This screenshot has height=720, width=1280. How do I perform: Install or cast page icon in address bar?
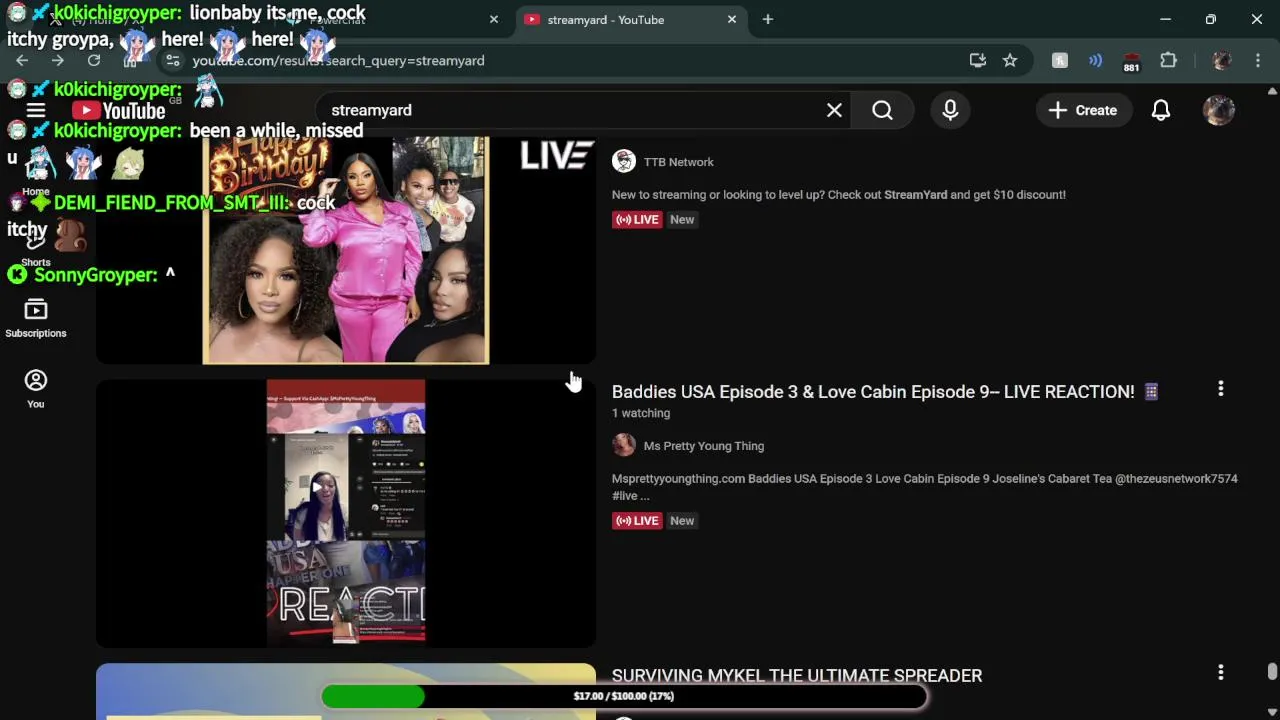pos(978,60)
